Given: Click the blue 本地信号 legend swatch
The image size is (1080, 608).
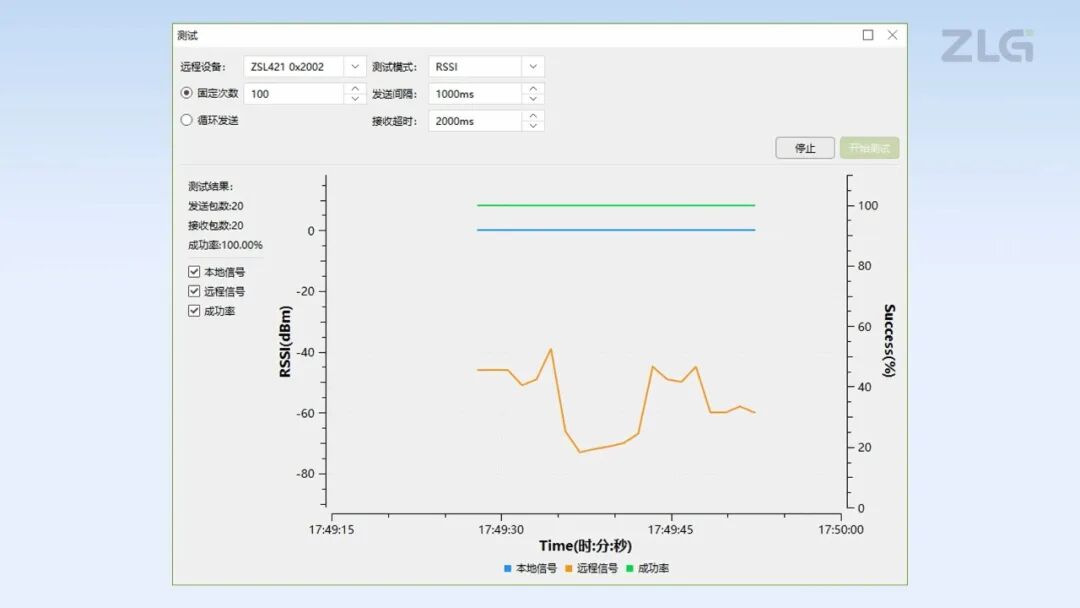Looking at the screenshot, I should point(508,568).
